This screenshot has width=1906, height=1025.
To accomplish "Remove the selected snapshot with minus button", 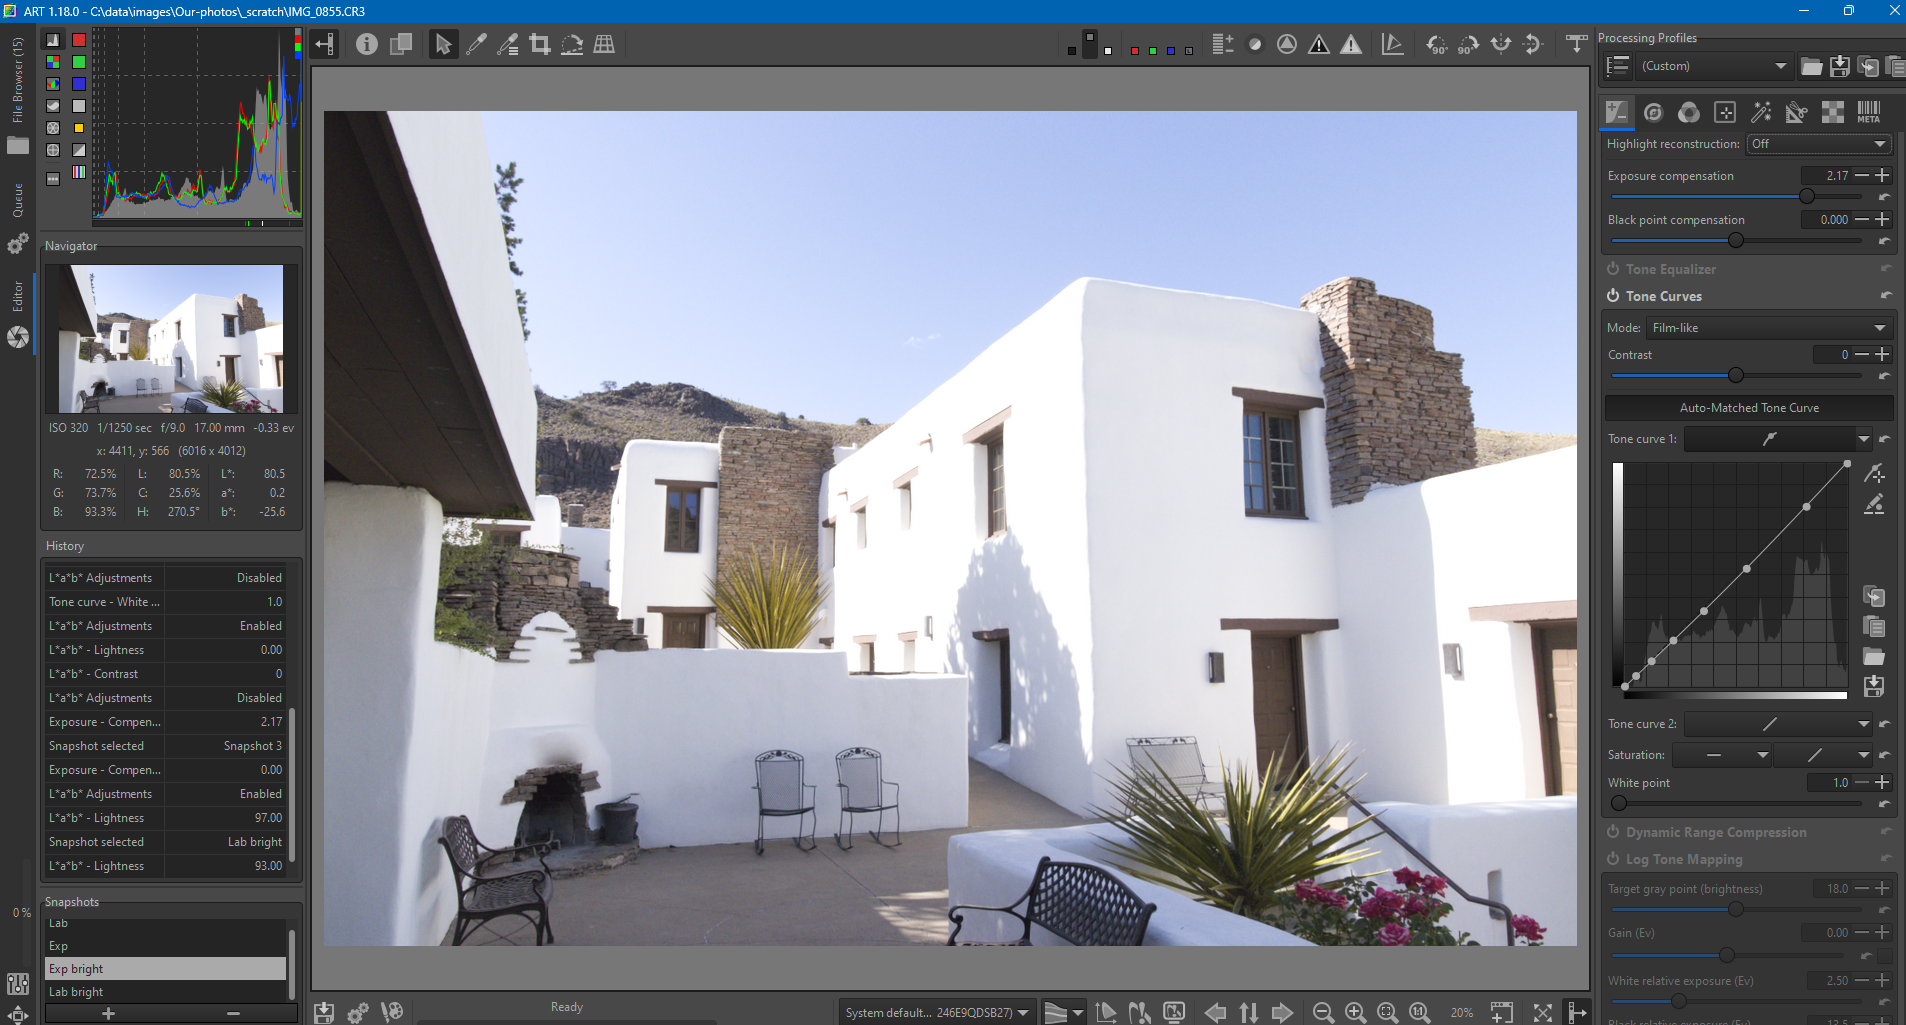I will pyautogui.click(x=233, y=1014).
